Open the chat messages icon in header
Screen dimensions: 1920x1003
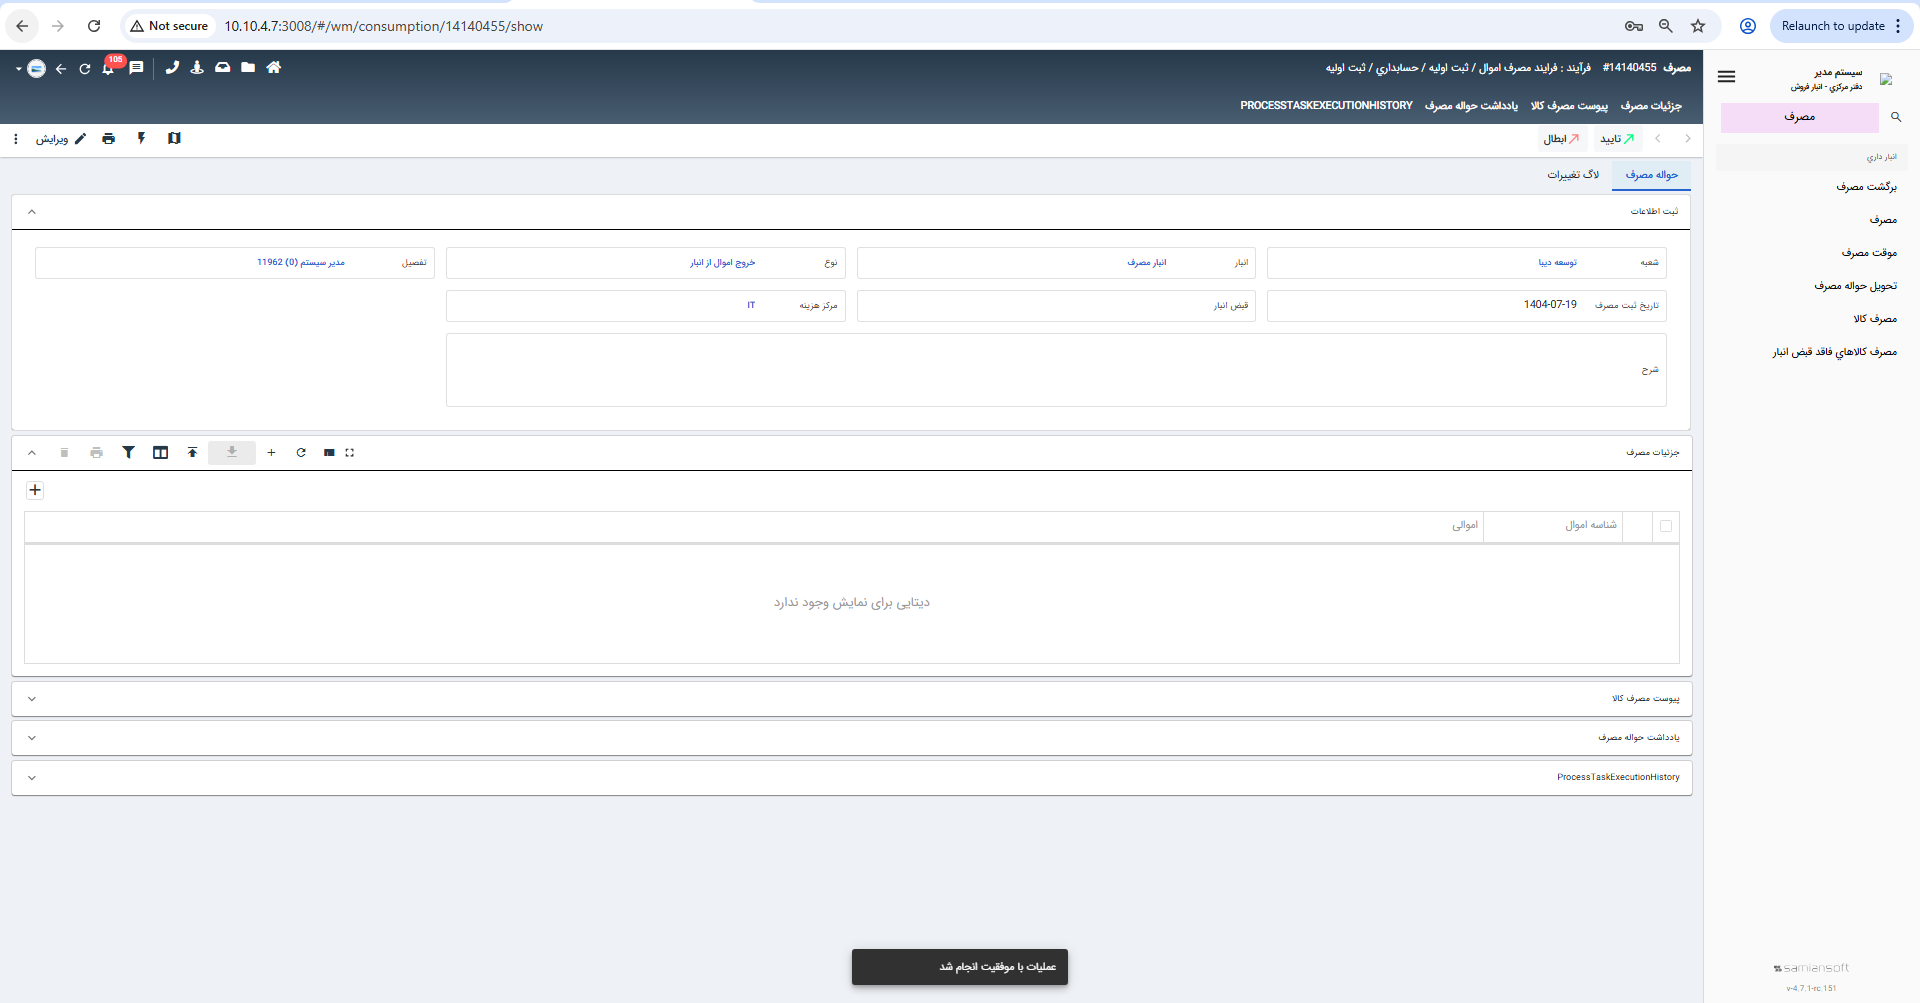click(x=136, y=68)
